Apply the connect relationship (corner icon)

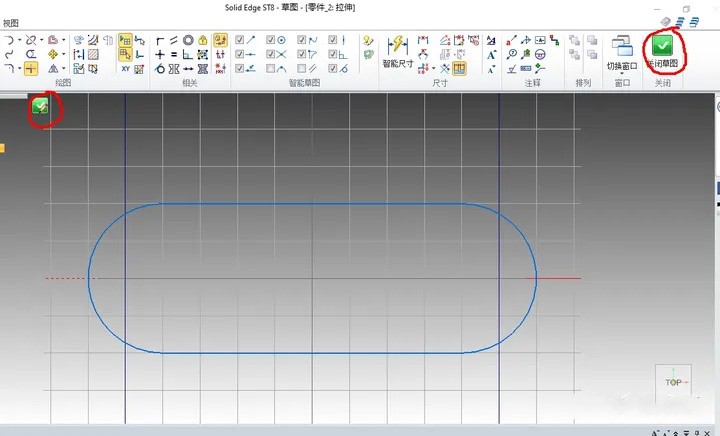click(x=160, y=40)
